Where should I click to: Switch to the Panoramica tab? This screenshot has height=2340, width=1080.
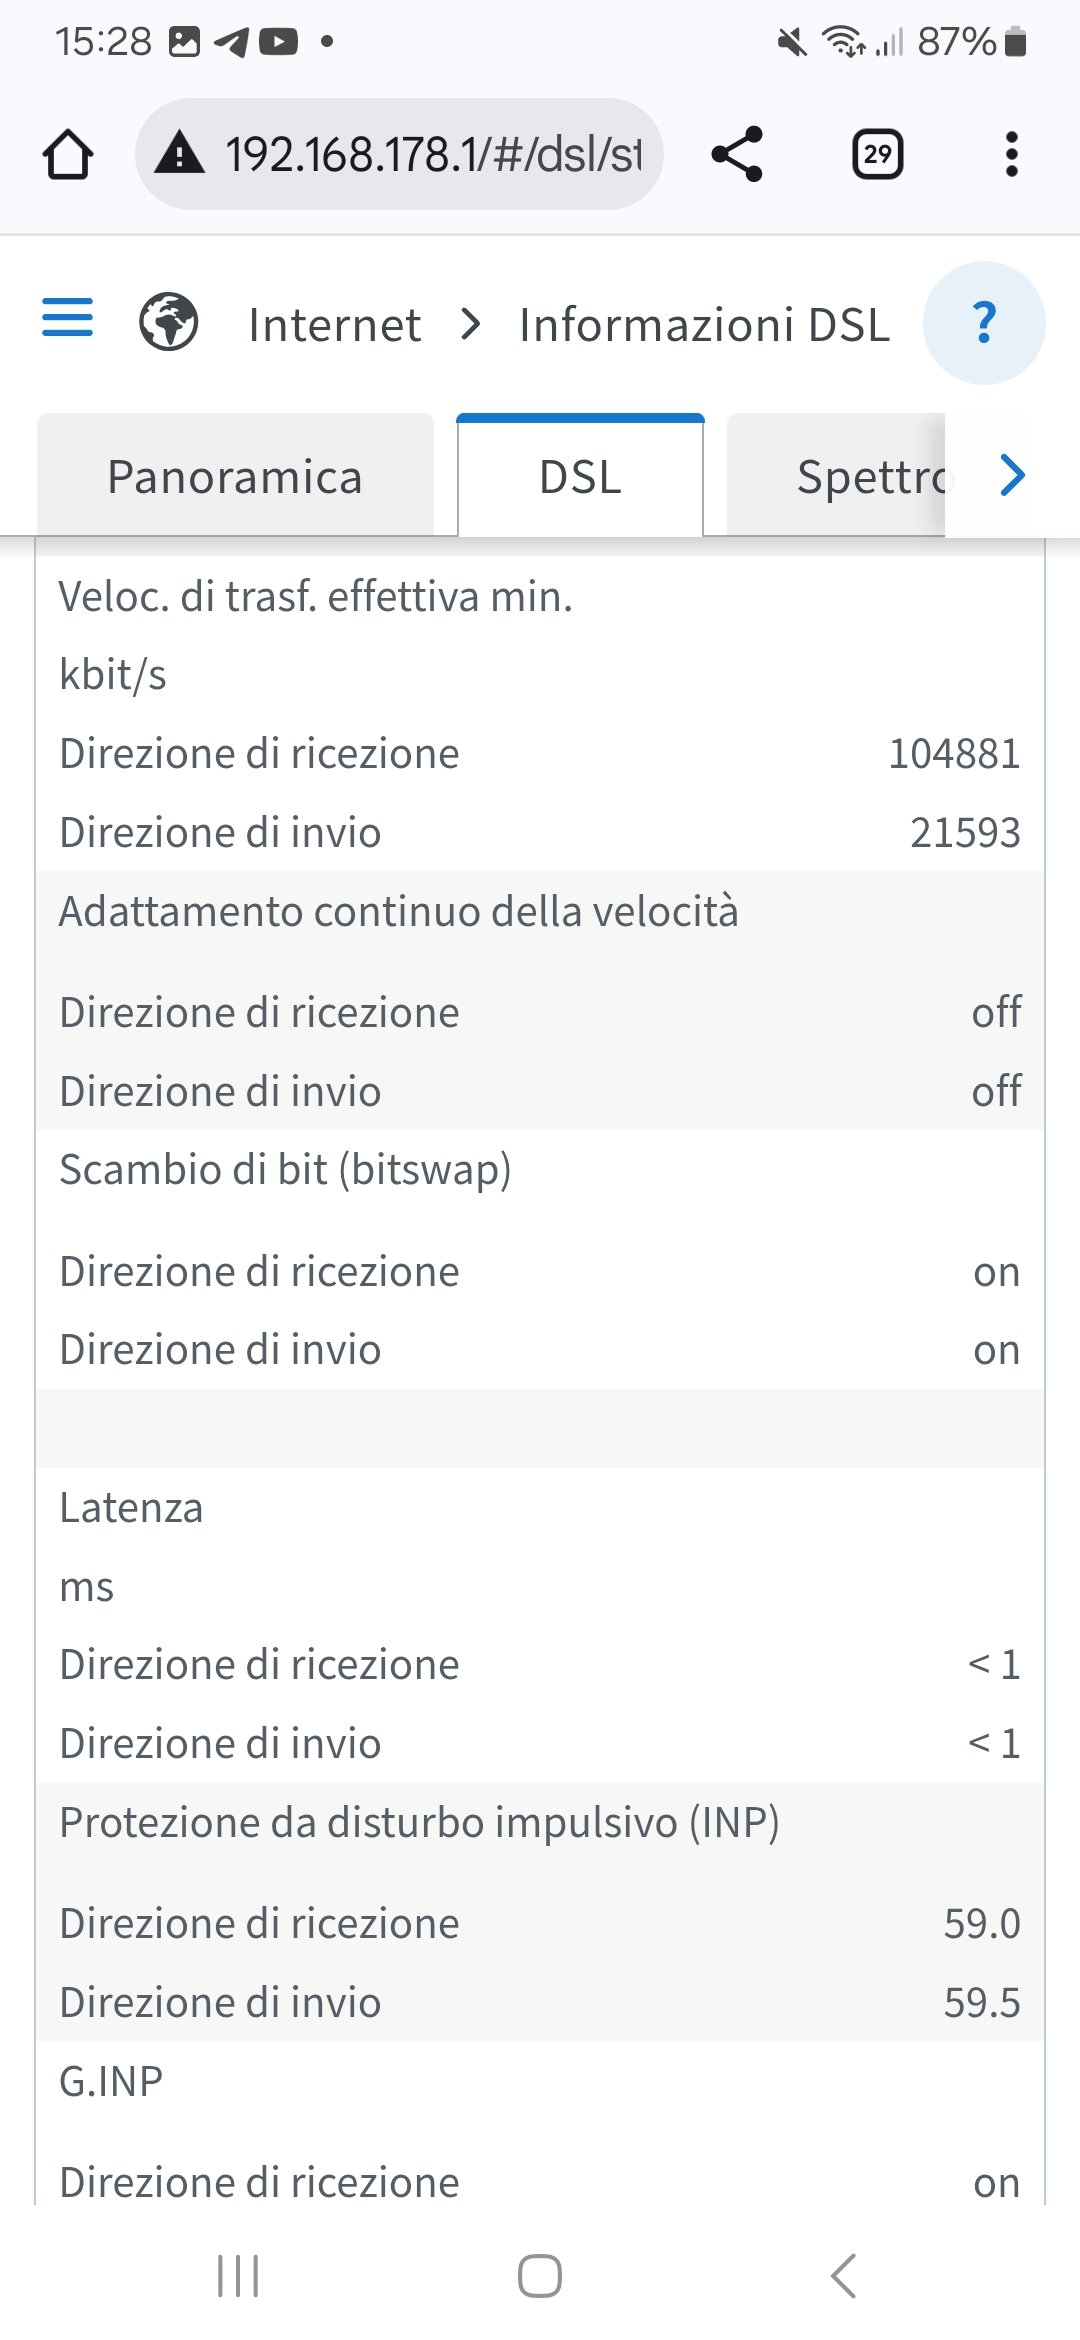(x=235, y=477)
